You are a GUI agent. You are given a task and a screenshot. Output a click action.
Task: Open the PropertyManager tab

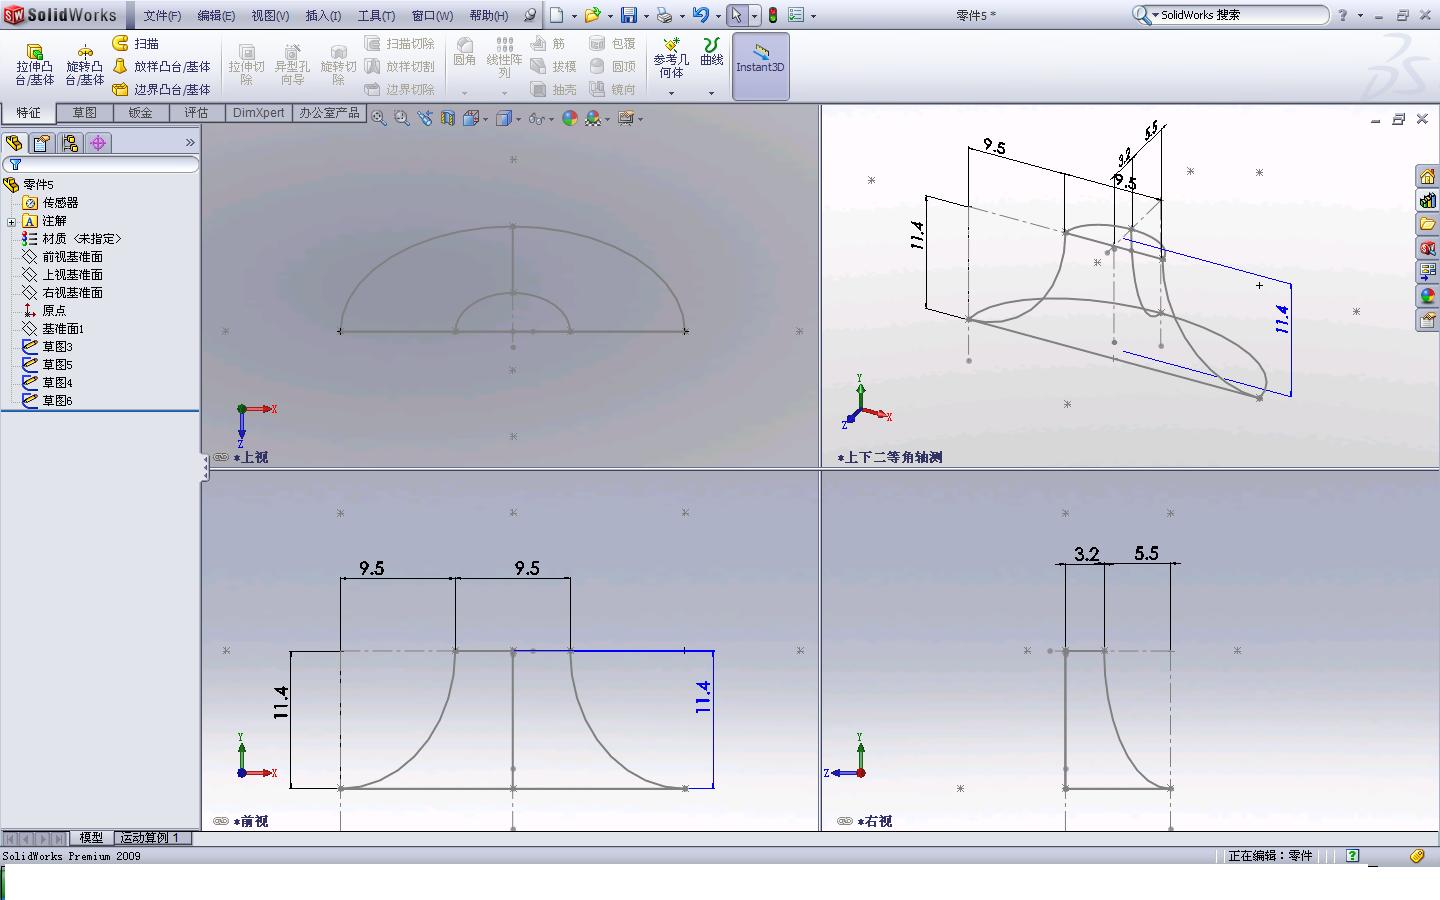(x=42, y=143)
